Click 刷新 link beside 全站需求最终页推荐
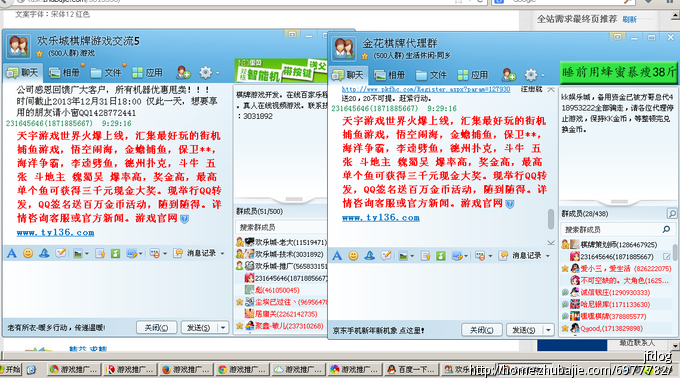 (x=629, y=20)
